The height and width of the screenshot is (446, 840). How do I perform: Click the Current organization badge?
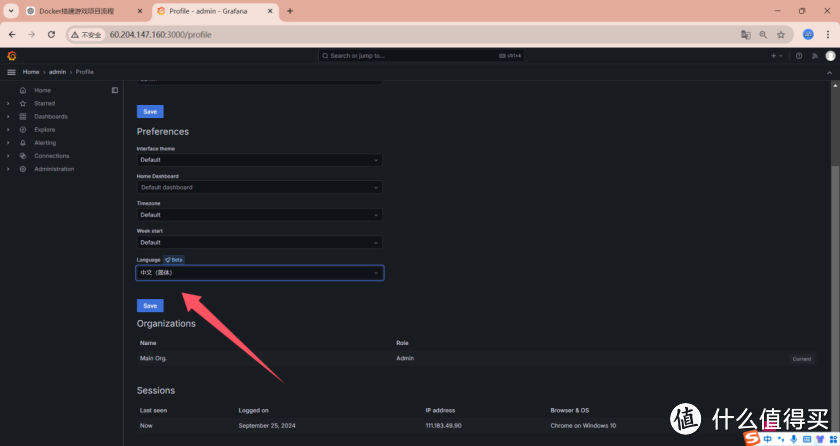tap(801, 359)
